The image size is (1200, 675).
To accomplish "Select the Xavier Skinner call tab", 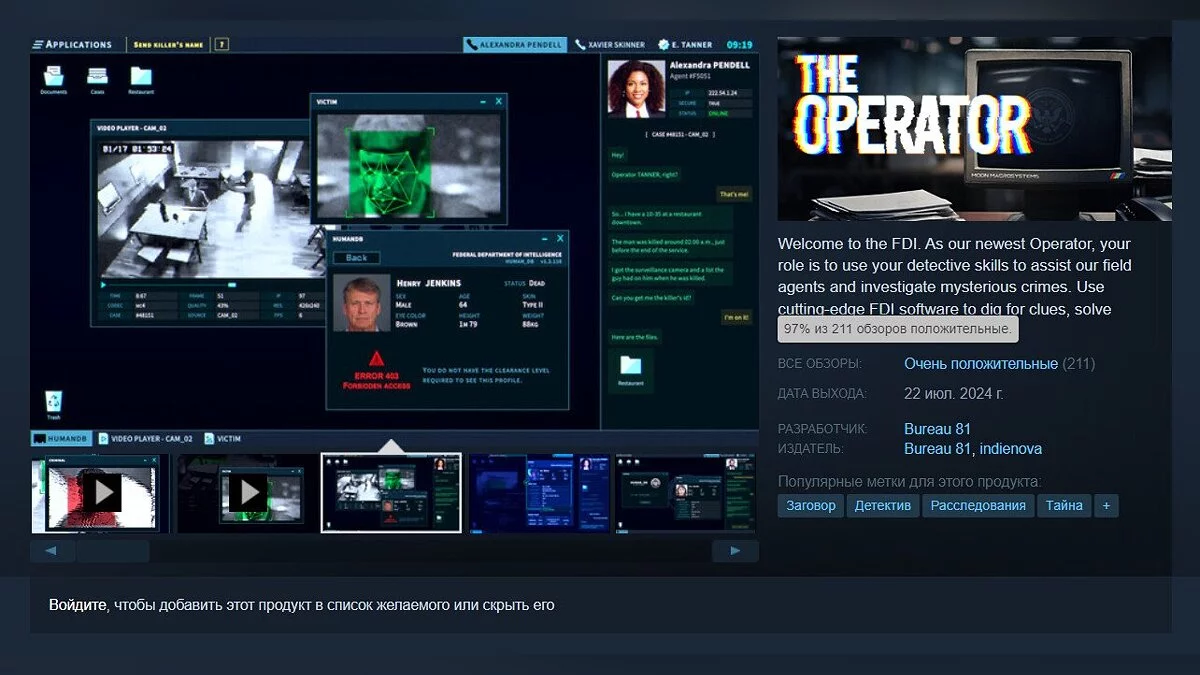I will click(611, 45).
